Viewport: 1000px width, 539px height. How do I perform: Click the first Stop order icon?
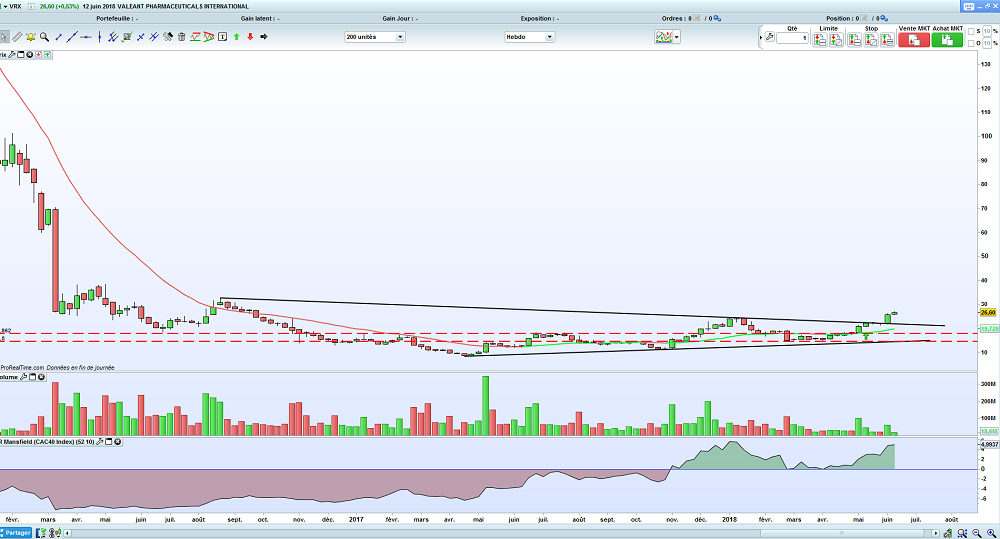pos(855,40)
